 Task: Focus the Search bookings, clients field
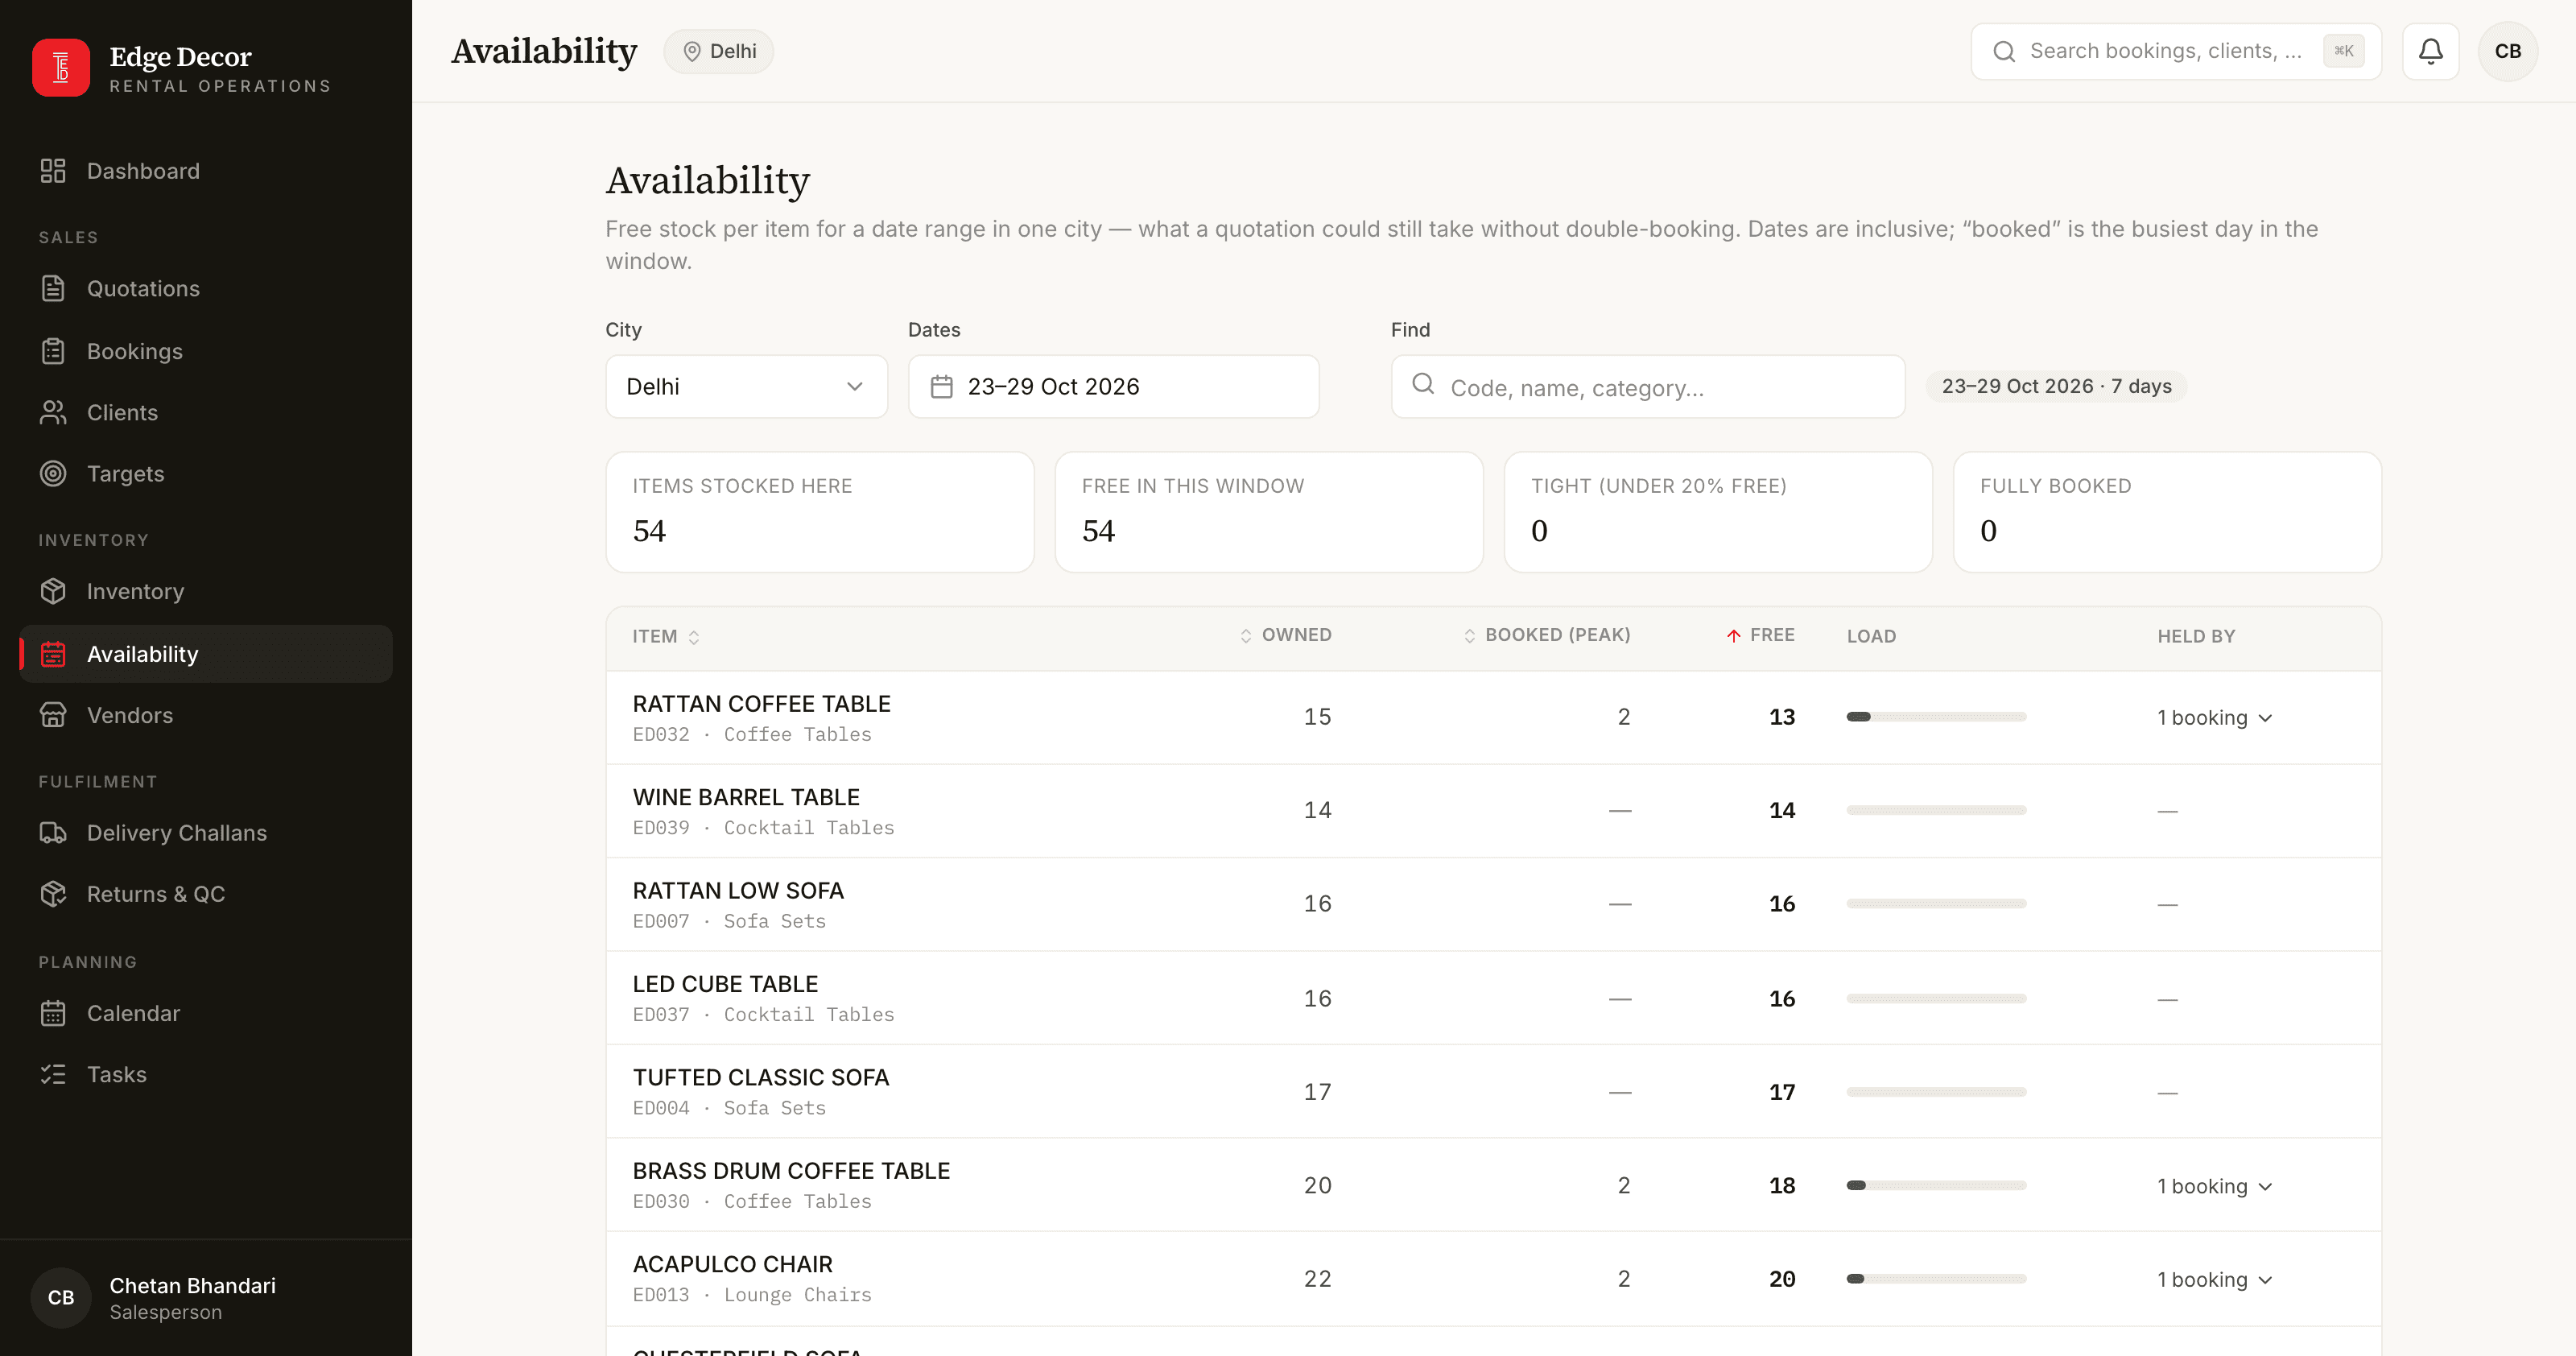click(2176, 51)
